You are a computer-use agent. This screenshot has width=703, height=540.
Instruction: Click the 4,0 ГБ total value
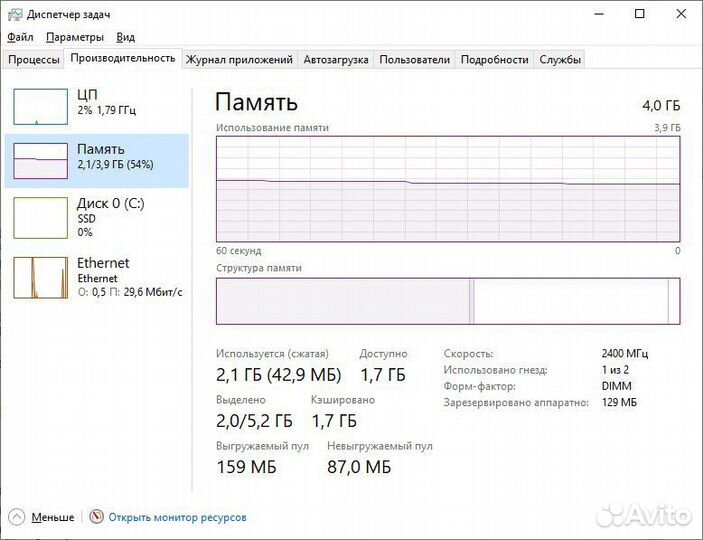(x=661, y=105)
